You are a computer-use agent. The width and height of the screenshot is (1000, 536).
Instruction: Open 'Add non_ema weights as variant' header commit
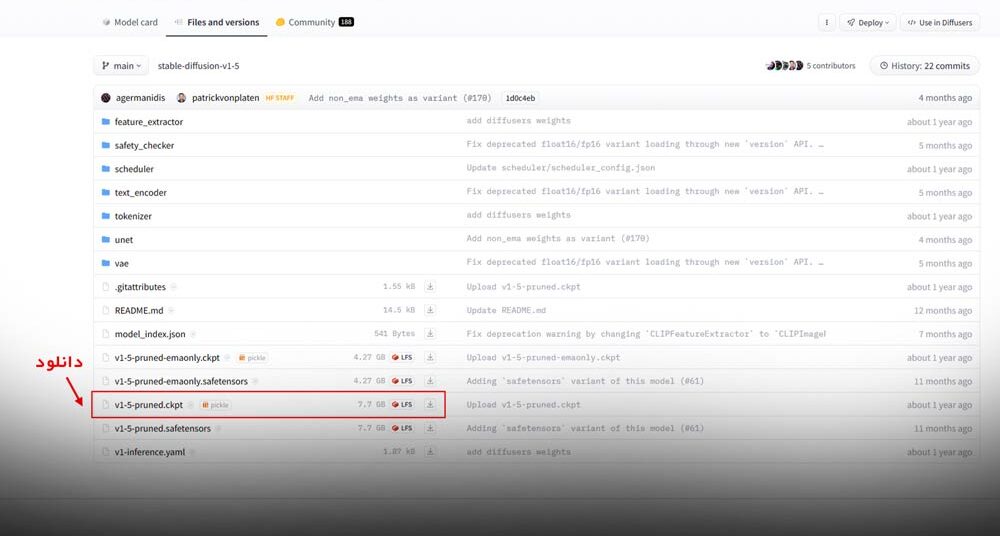point(400,98)
